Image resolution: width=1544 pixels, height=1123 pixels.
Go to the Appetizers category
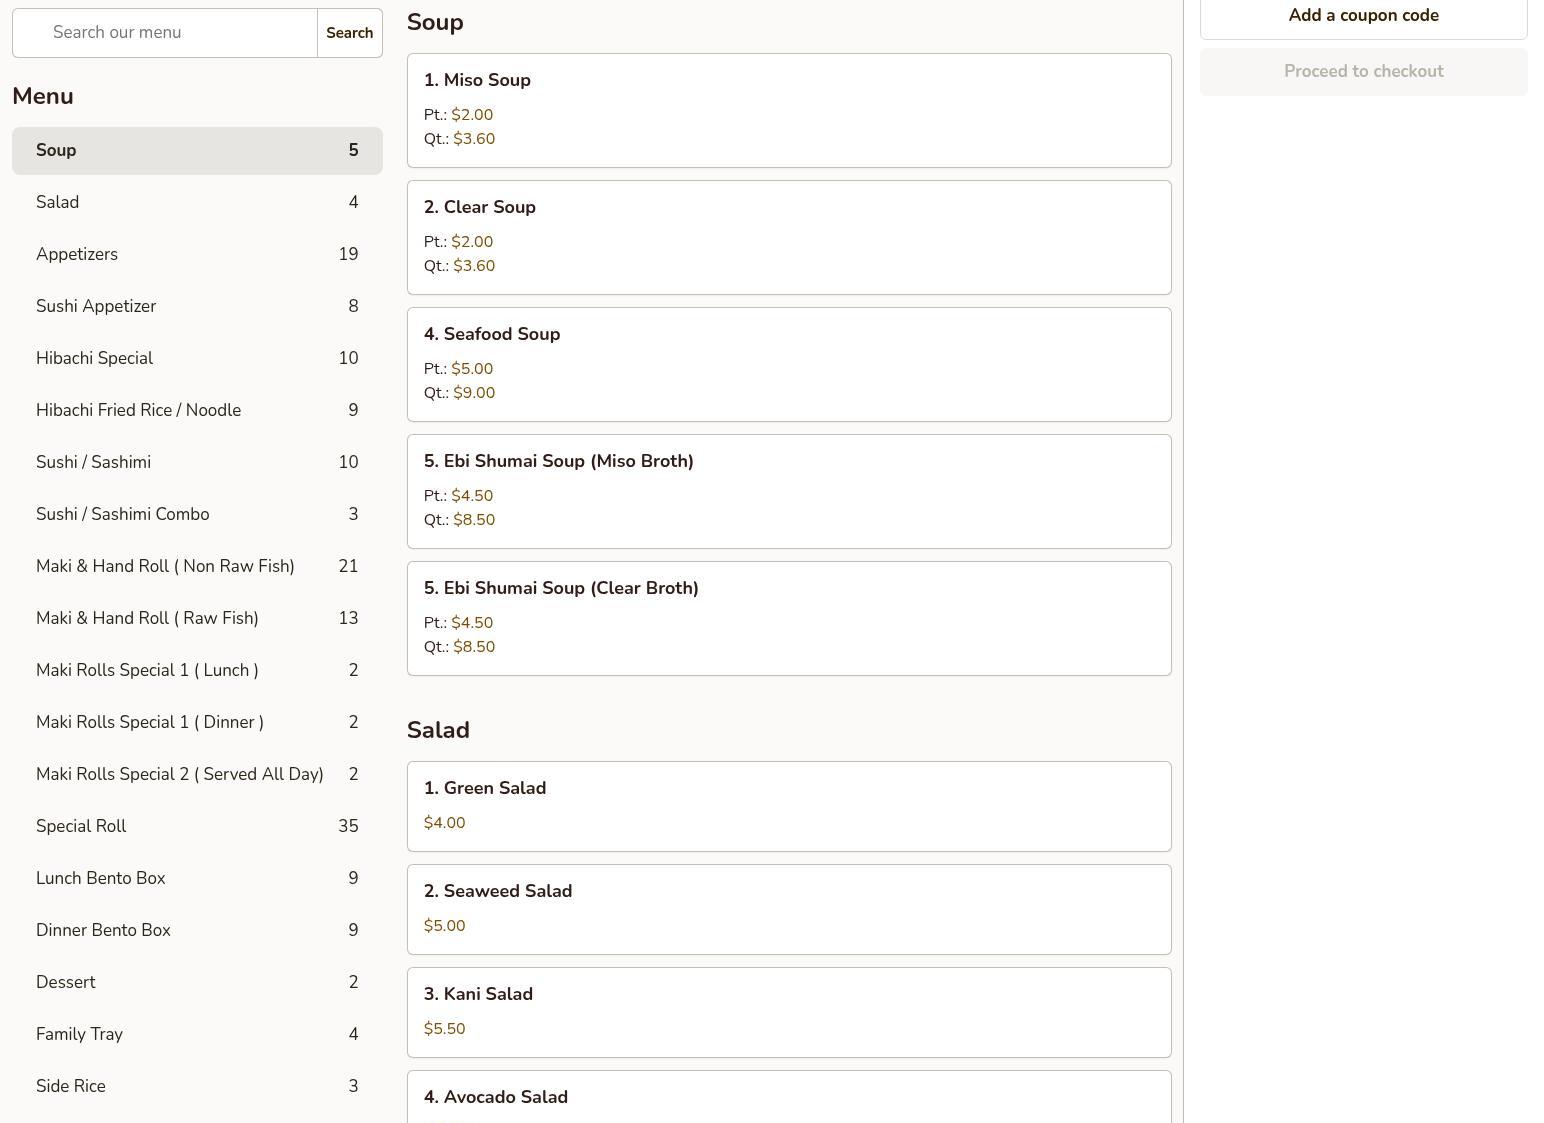pyautogui.click(x=197, y=255)
